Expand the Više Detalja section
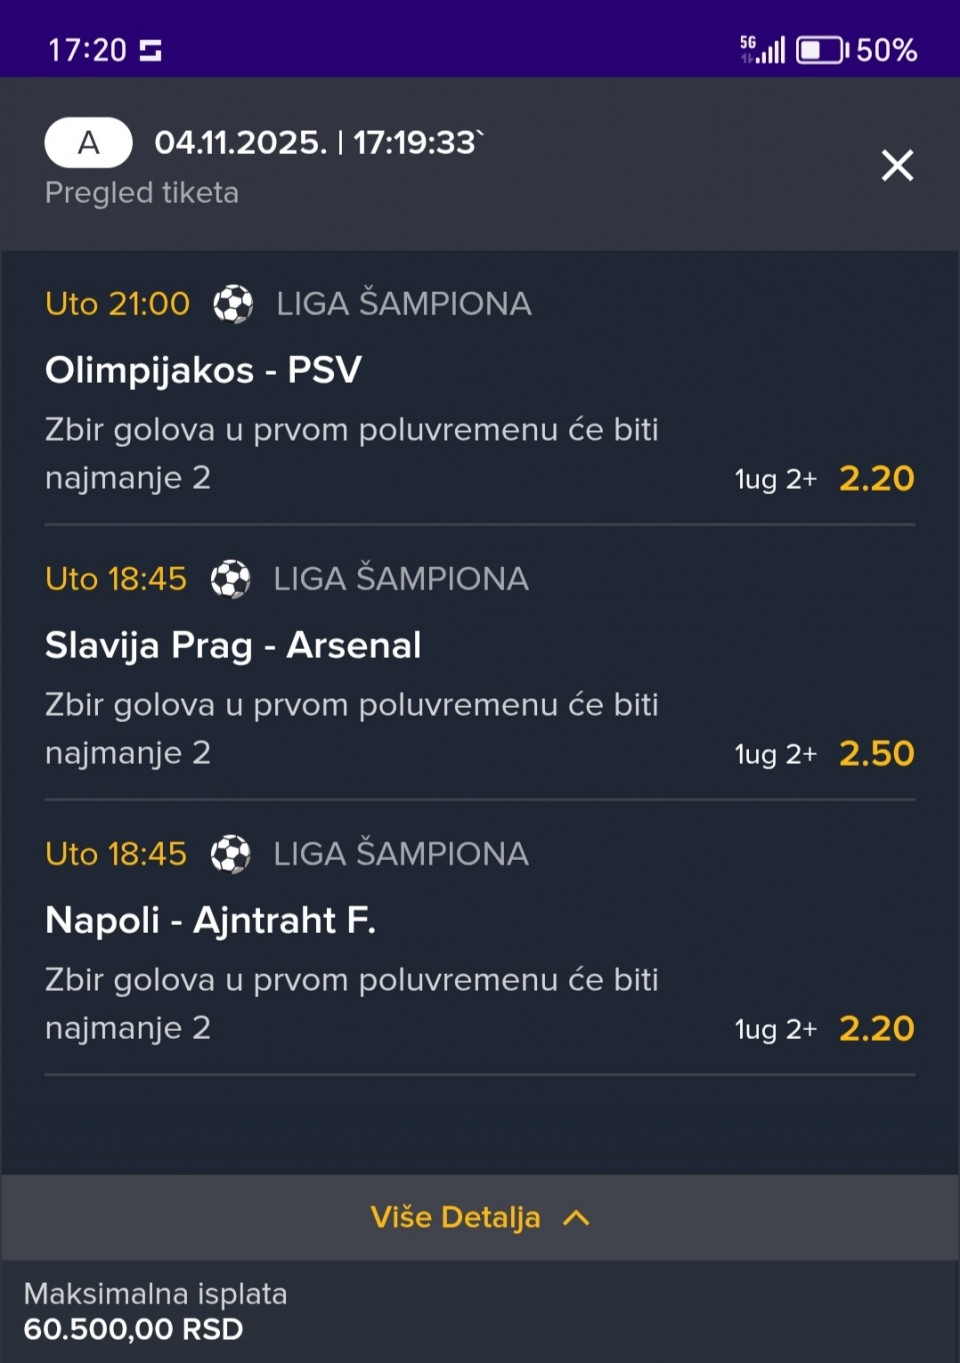Image resolution: width=960 pixels, height=1363 pixels. click(x=456, y=1217)
